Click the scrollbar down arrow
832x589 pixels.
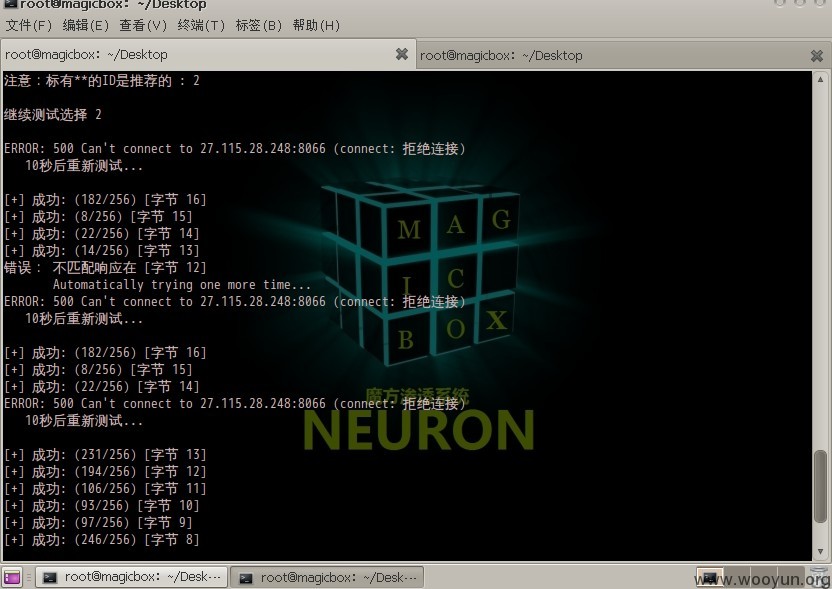[820, 552]
